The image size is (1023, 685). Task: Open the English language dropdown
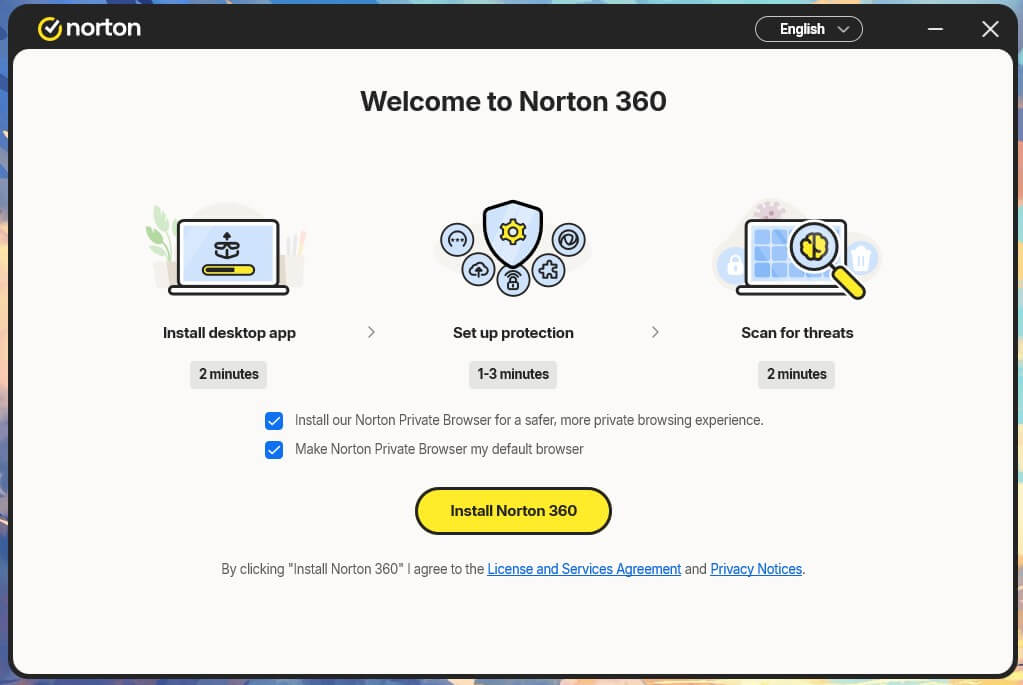[808, 29]
